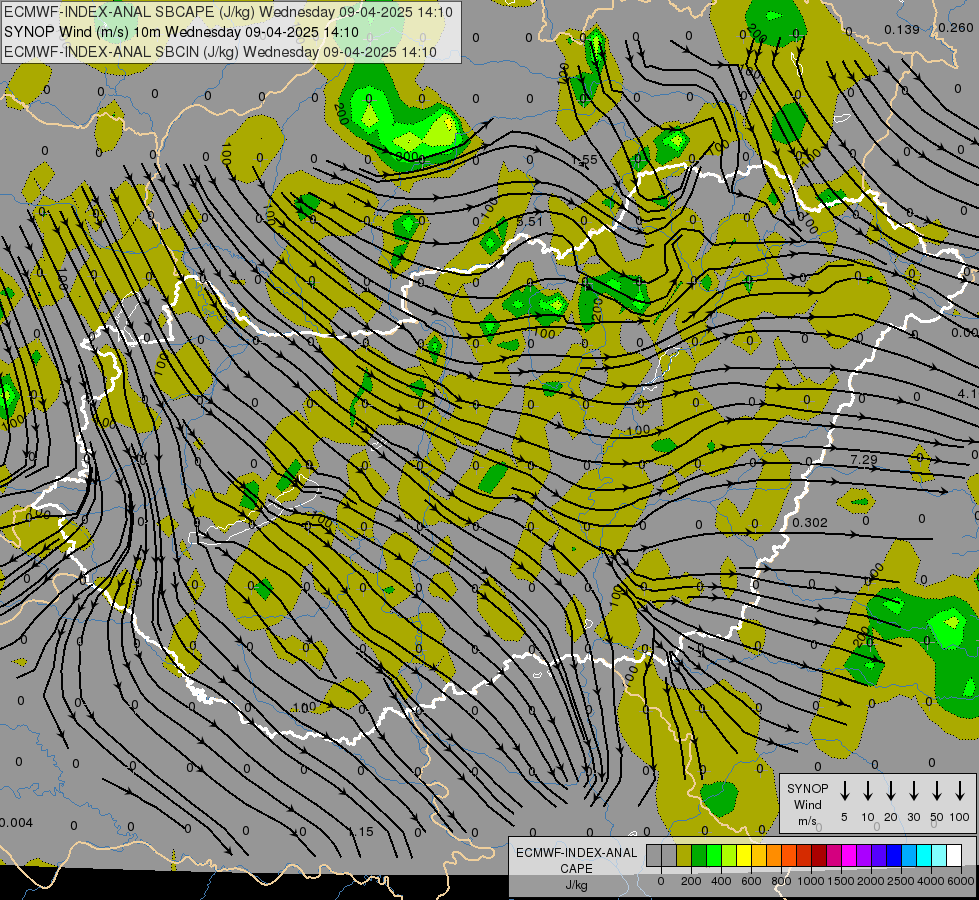979x900 pixels.
Task: Click the 1000 tick label in CAPE legend
Action: 811,881
